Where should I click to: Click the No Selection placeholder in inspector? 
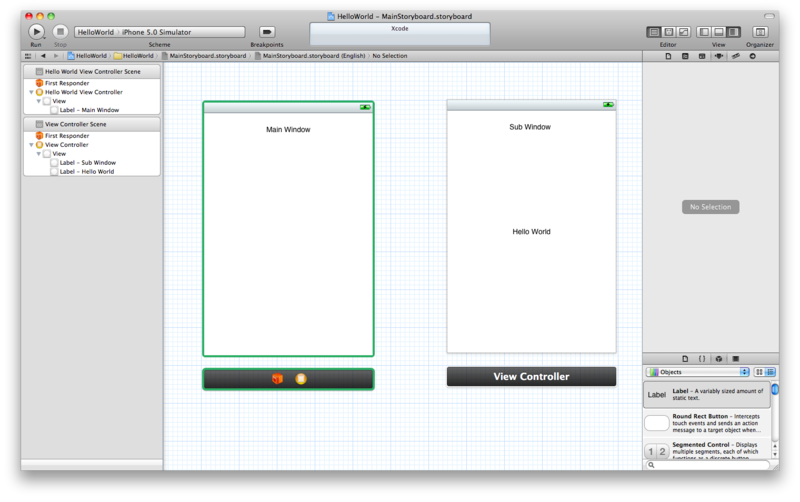point(710,207)
